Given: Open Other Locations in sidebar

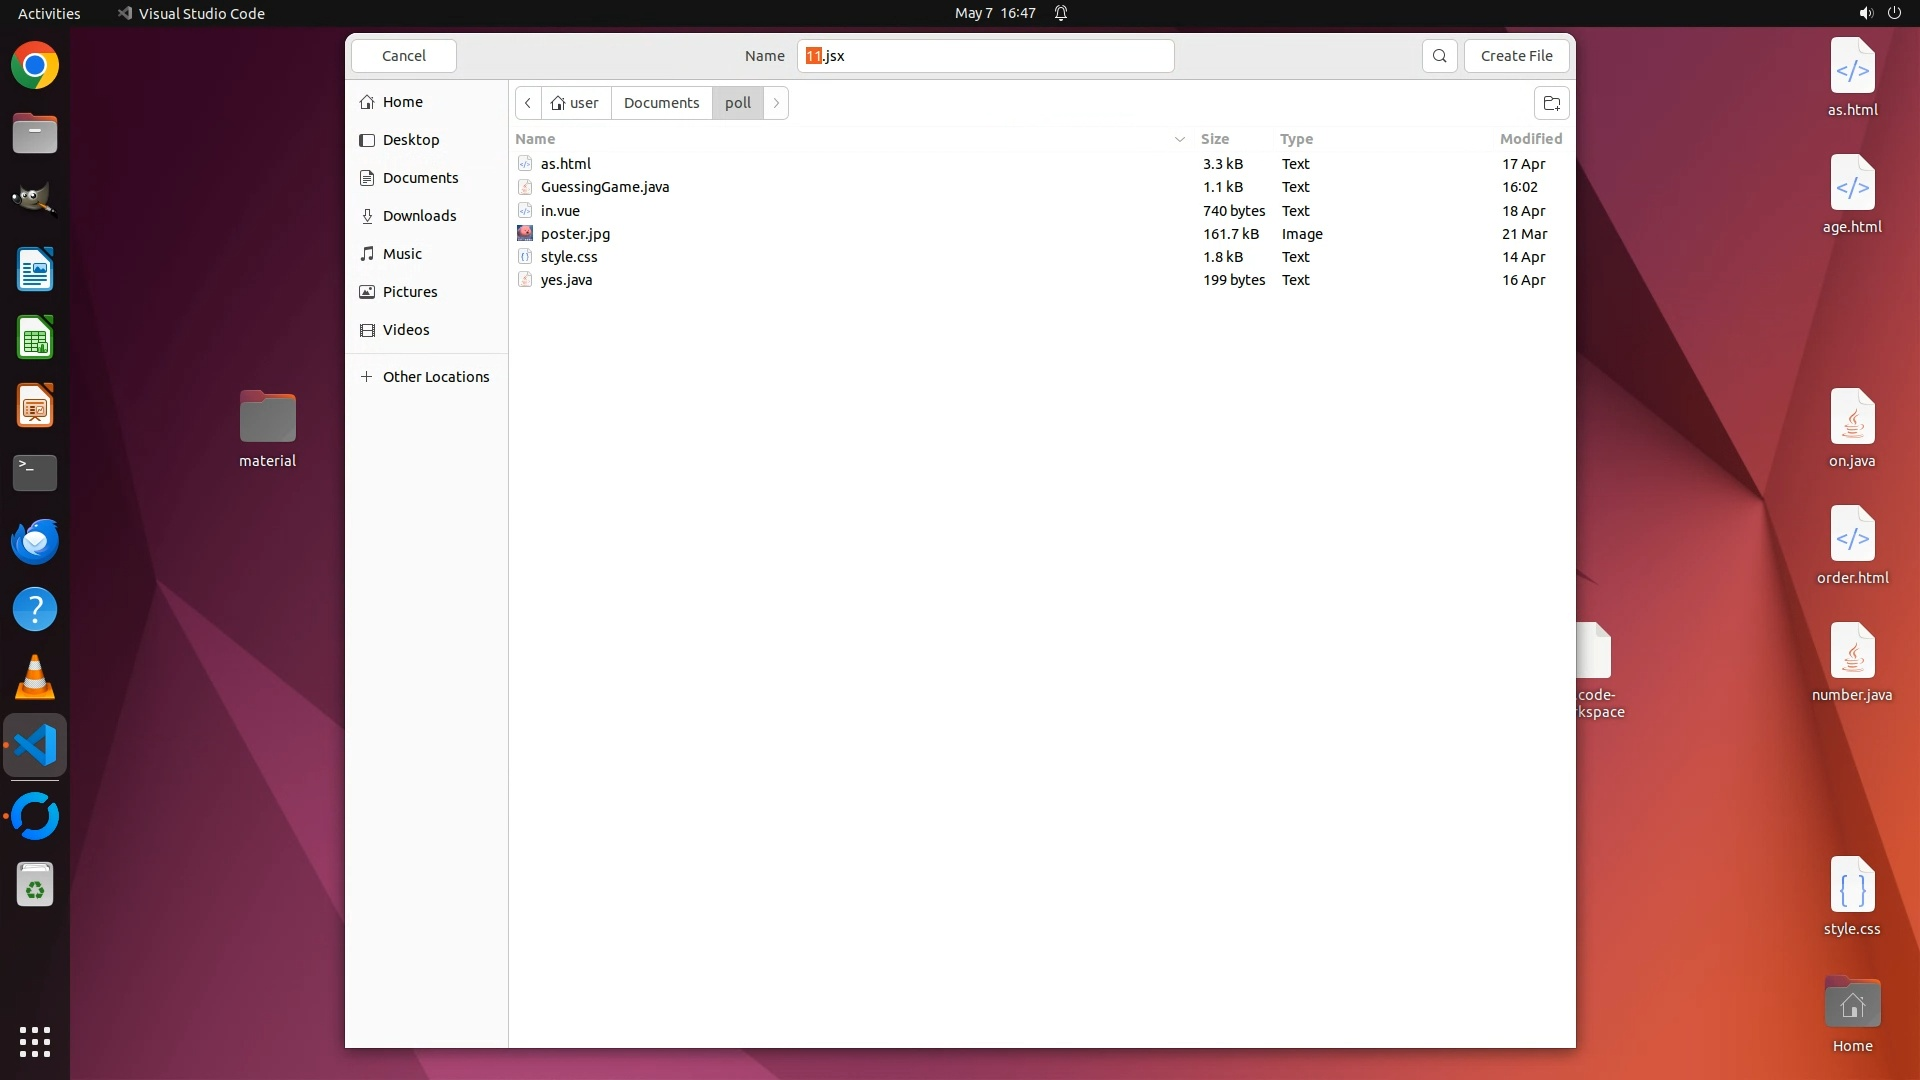Looking at the screenshot, I should point(435,377).
